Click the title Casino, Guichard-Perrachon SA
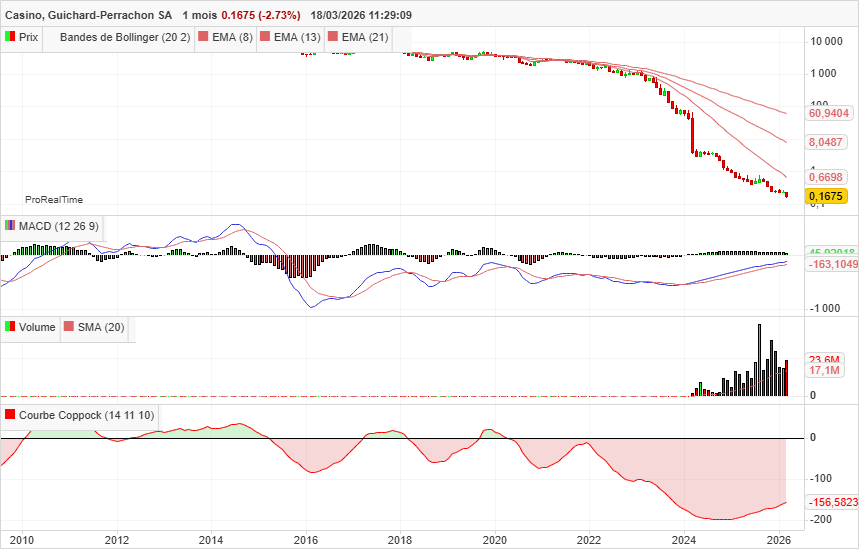 pyautogui.click(x=88, y=15)
